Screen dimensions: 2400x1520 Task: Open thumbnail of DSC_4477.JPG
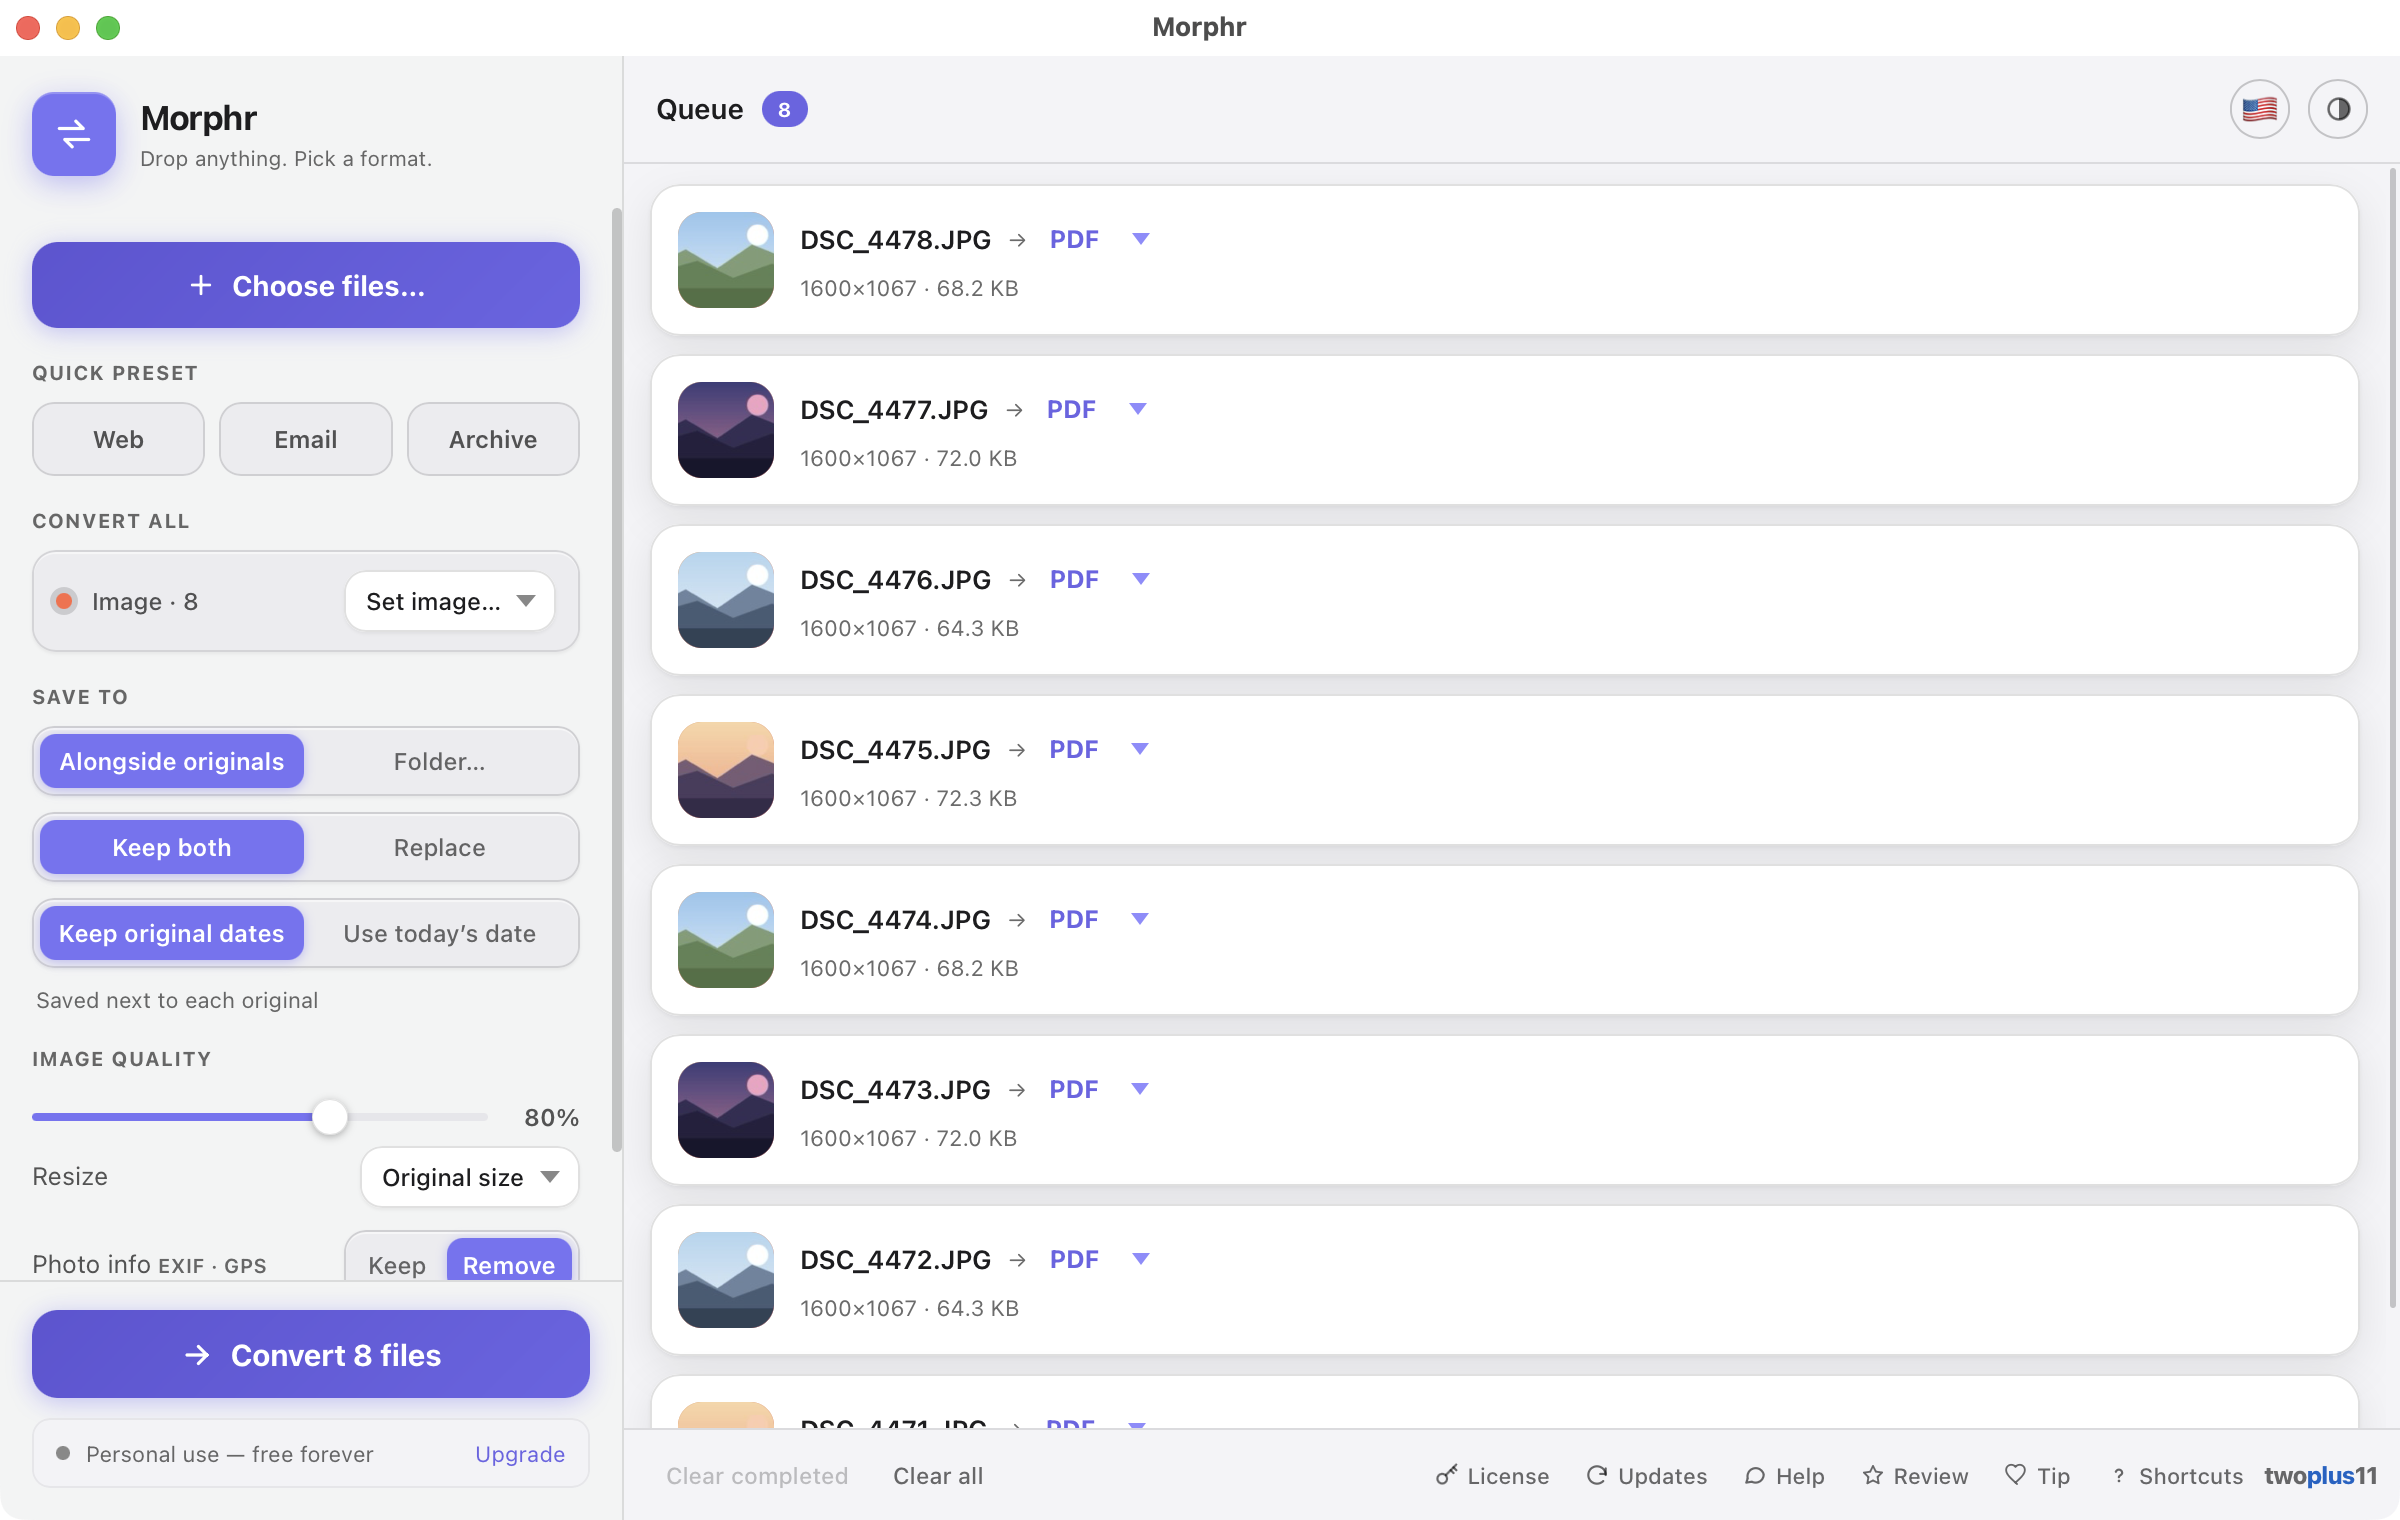(726, 430)
